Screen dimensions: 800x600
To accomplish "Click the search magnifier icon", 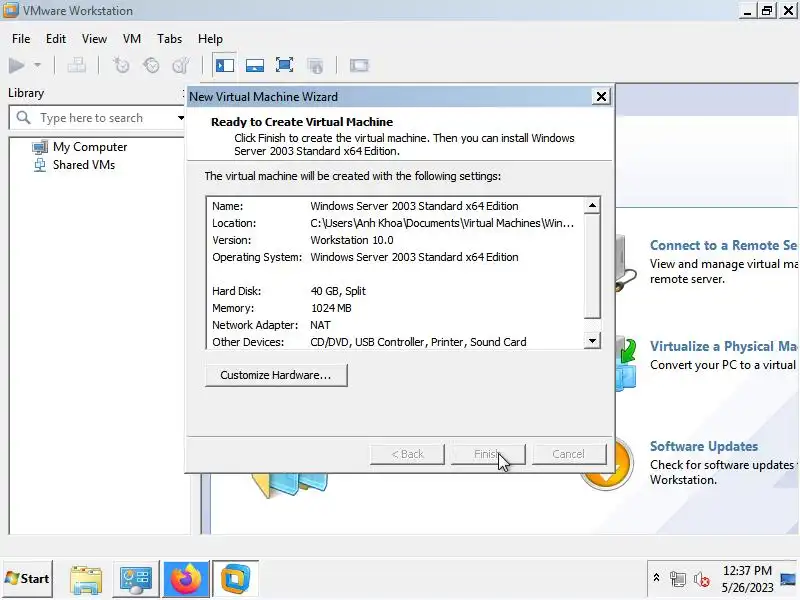I will click(23, 118).
